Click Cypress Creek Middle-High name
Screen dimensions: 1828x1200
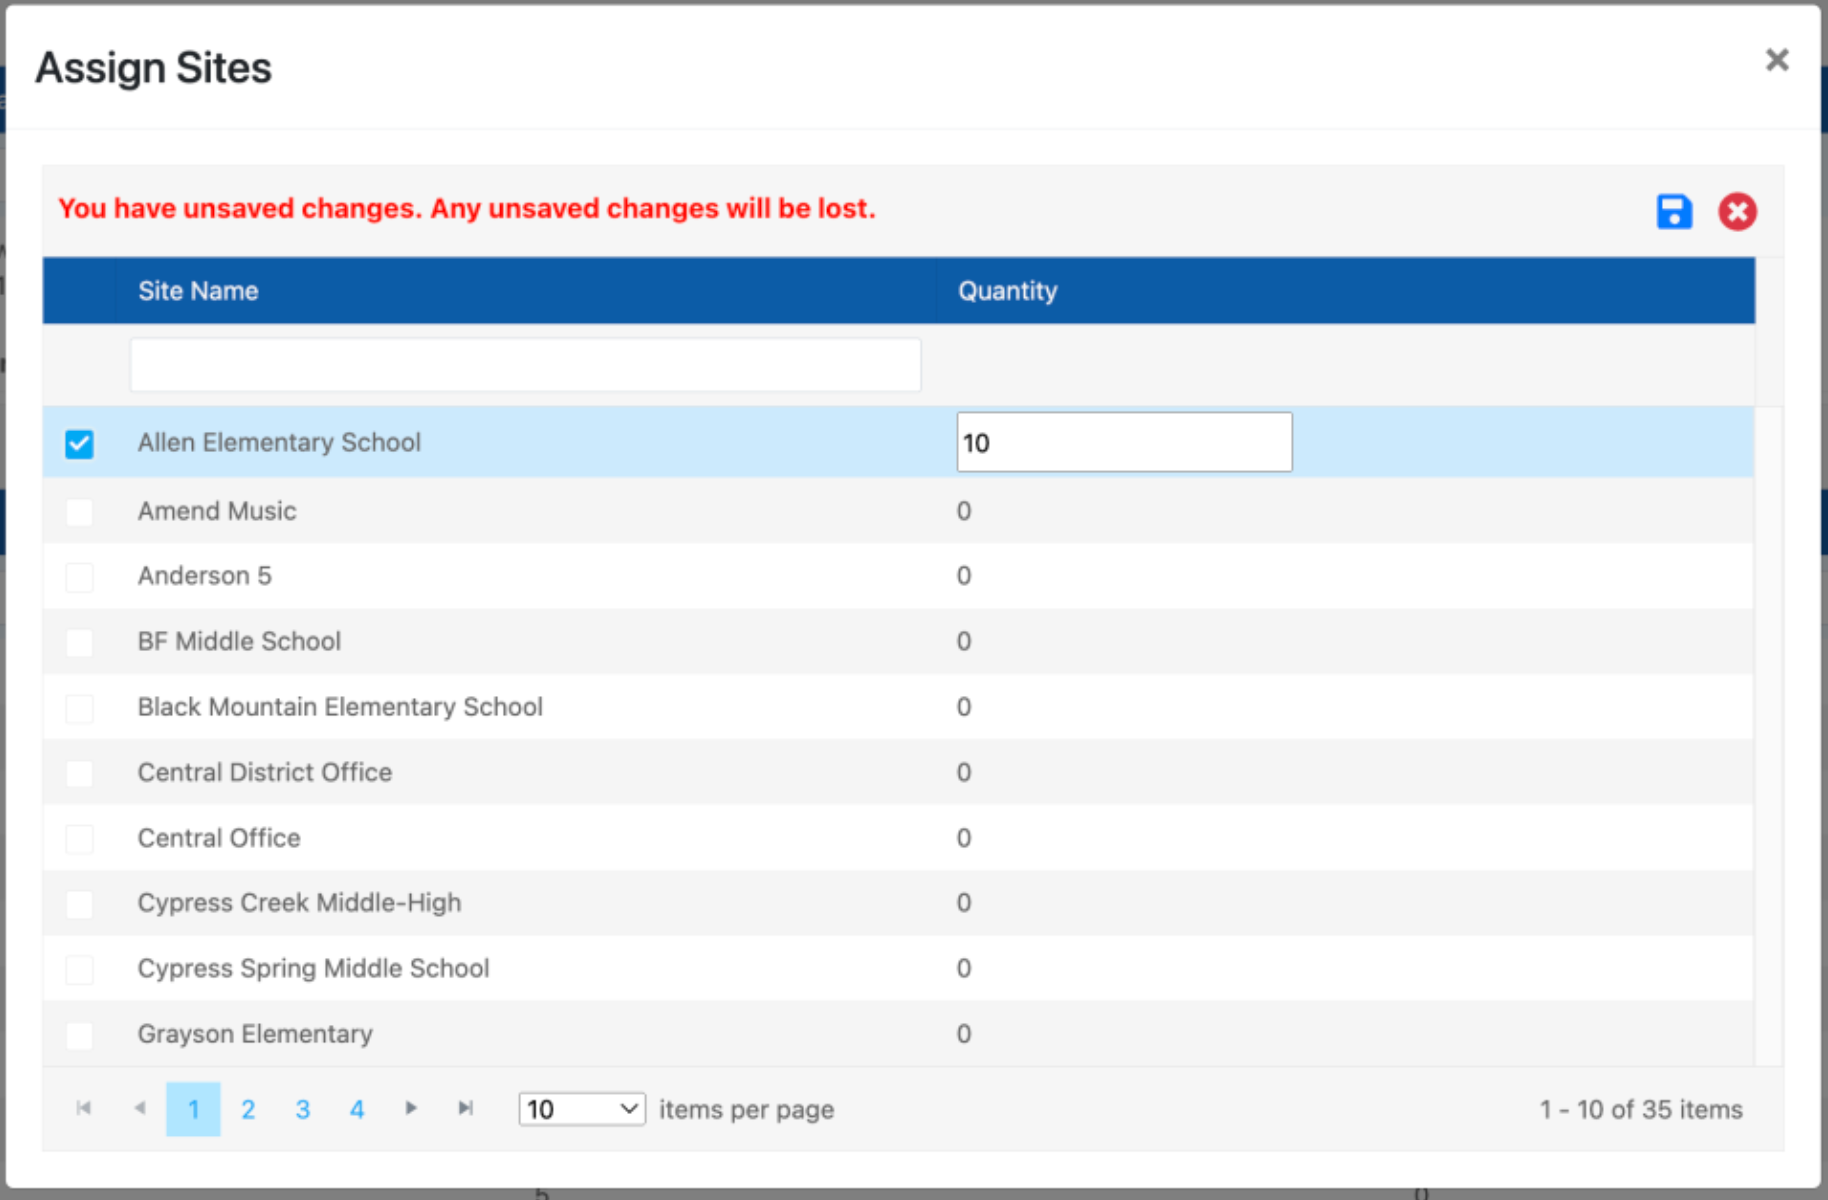(299, 903)
